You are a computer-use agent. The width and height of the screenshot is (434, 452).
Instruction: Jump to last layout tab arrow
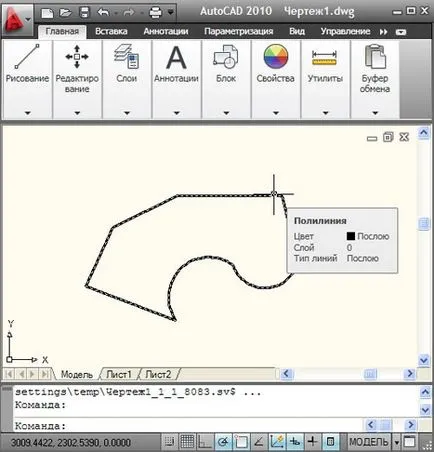(x=45, y=374)
